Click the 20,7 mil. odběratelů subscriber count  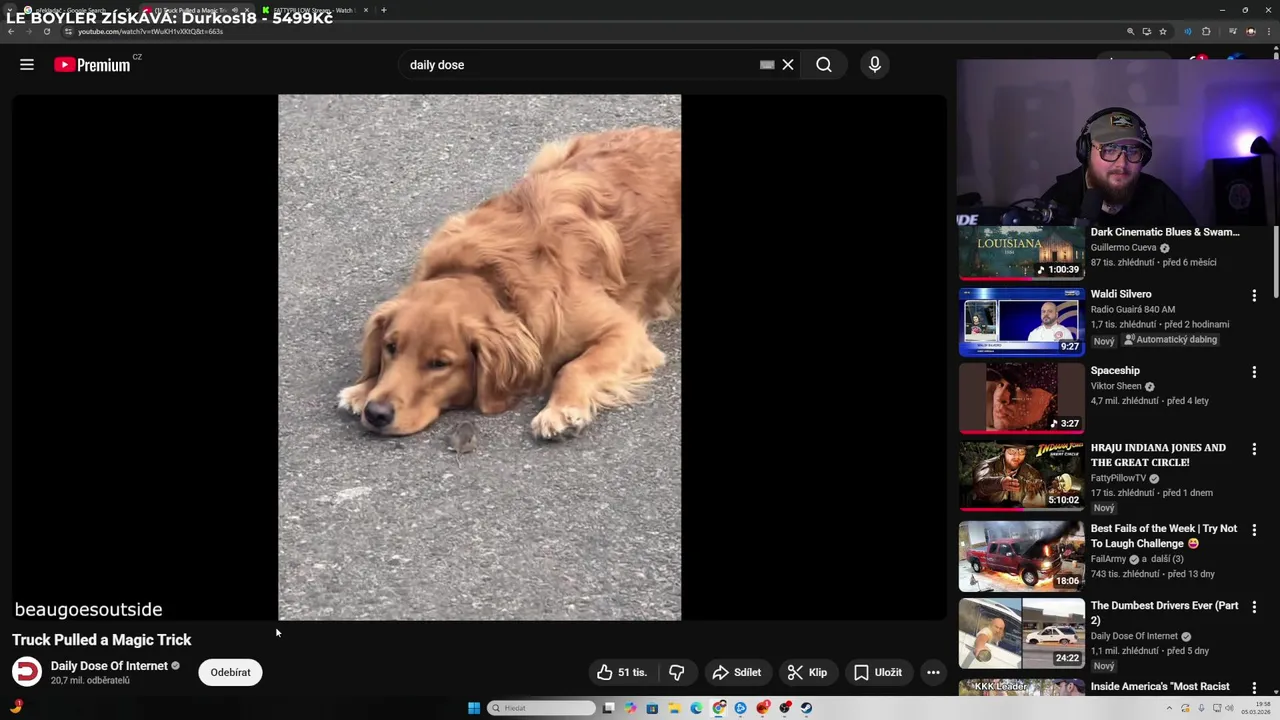pos(90,681)
